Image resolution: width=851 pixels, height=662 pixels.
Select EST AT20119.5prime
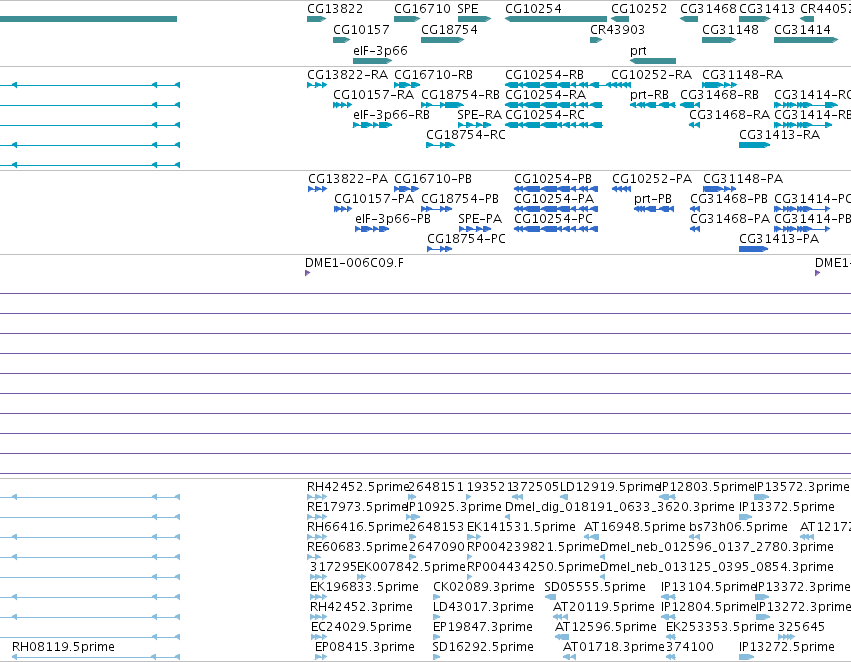561,617
